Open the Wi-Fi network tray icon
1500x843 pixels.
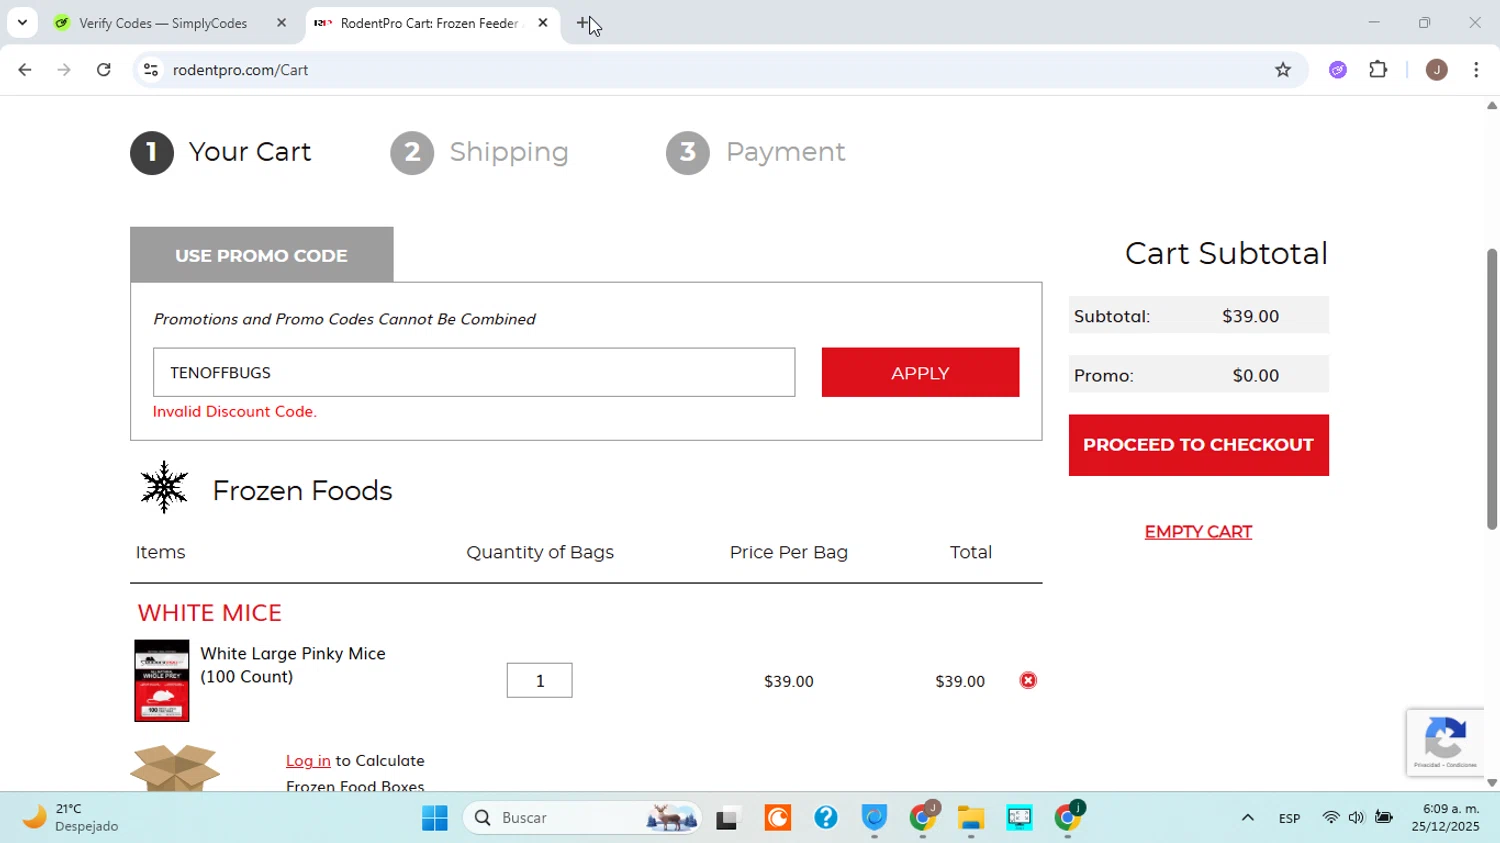pos(1330,818)
